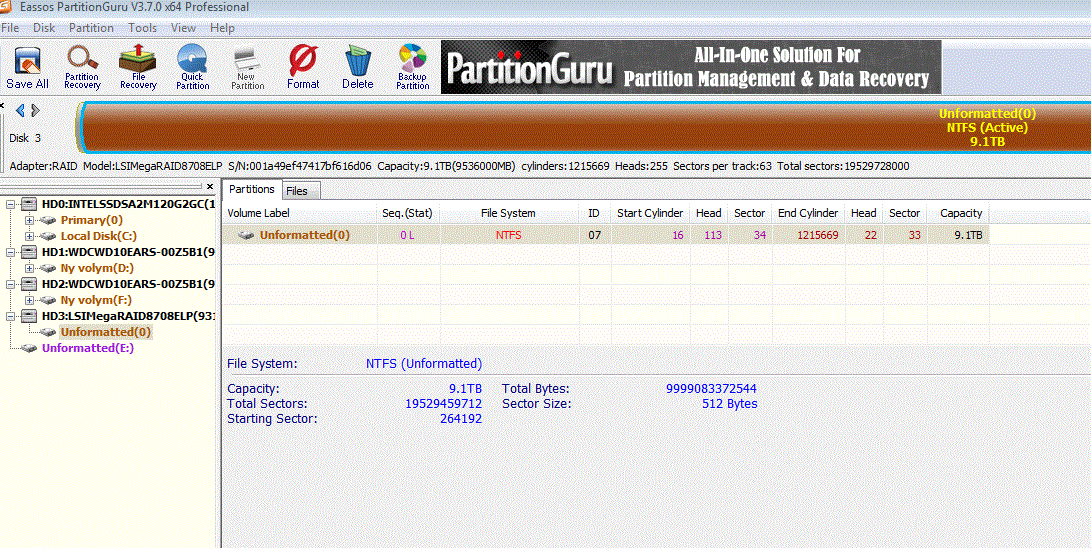Image resolution: width=1091 pixels, height=548 pixels.
Task: Collapse the HD1 WDCWD10EARS node
Action: point(10,252)
